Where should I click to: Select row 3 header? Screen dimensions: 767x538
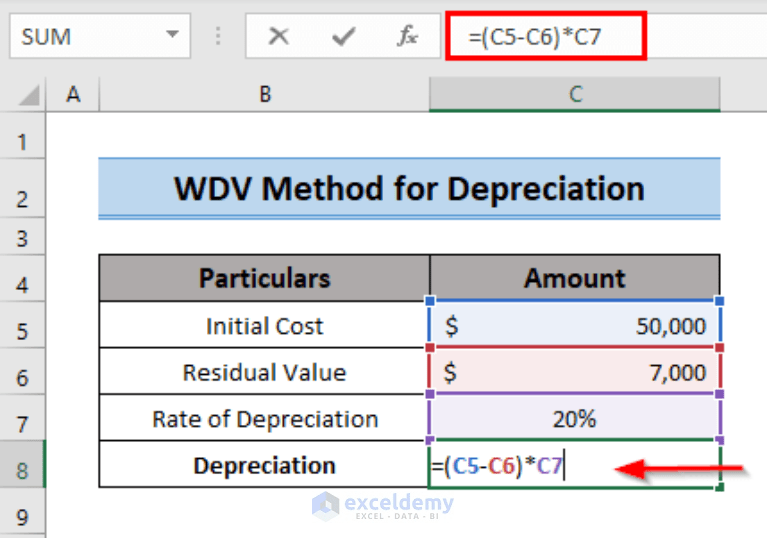[x=23, y=236]
